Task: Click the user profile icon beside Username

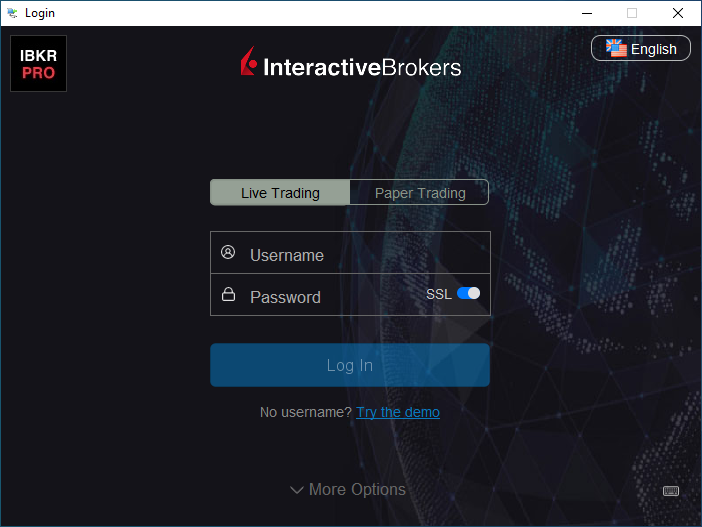Action: coord(228,253)
